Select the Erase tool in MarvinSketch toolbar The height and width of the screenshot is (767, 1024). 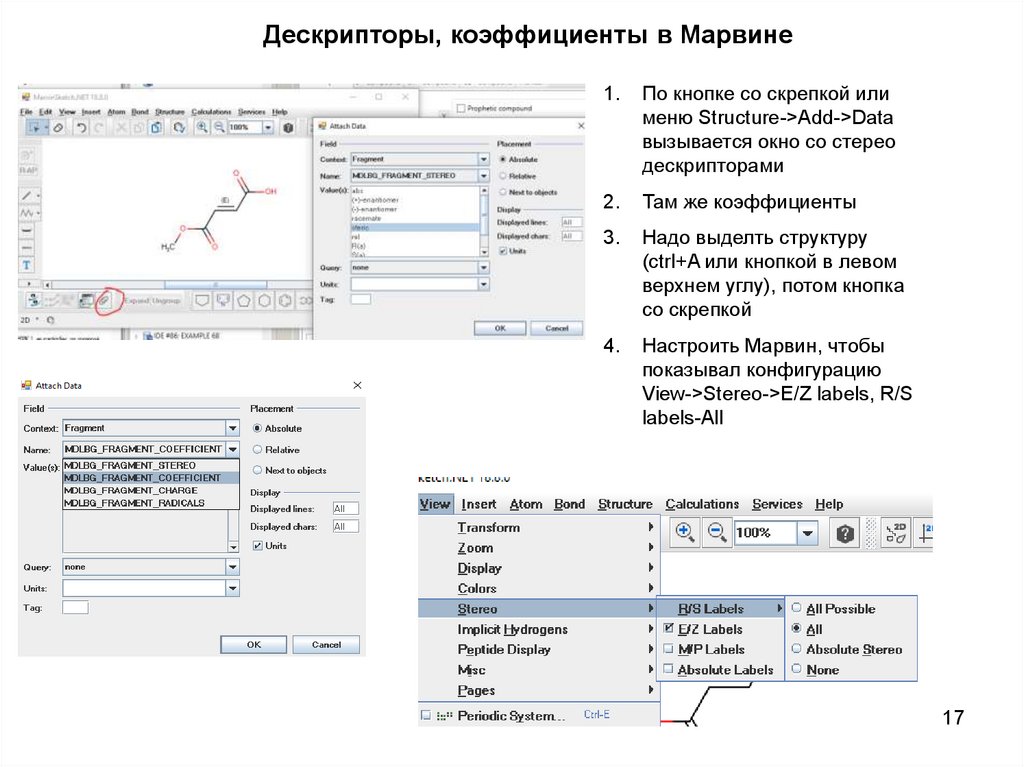(x=58, y=127)
